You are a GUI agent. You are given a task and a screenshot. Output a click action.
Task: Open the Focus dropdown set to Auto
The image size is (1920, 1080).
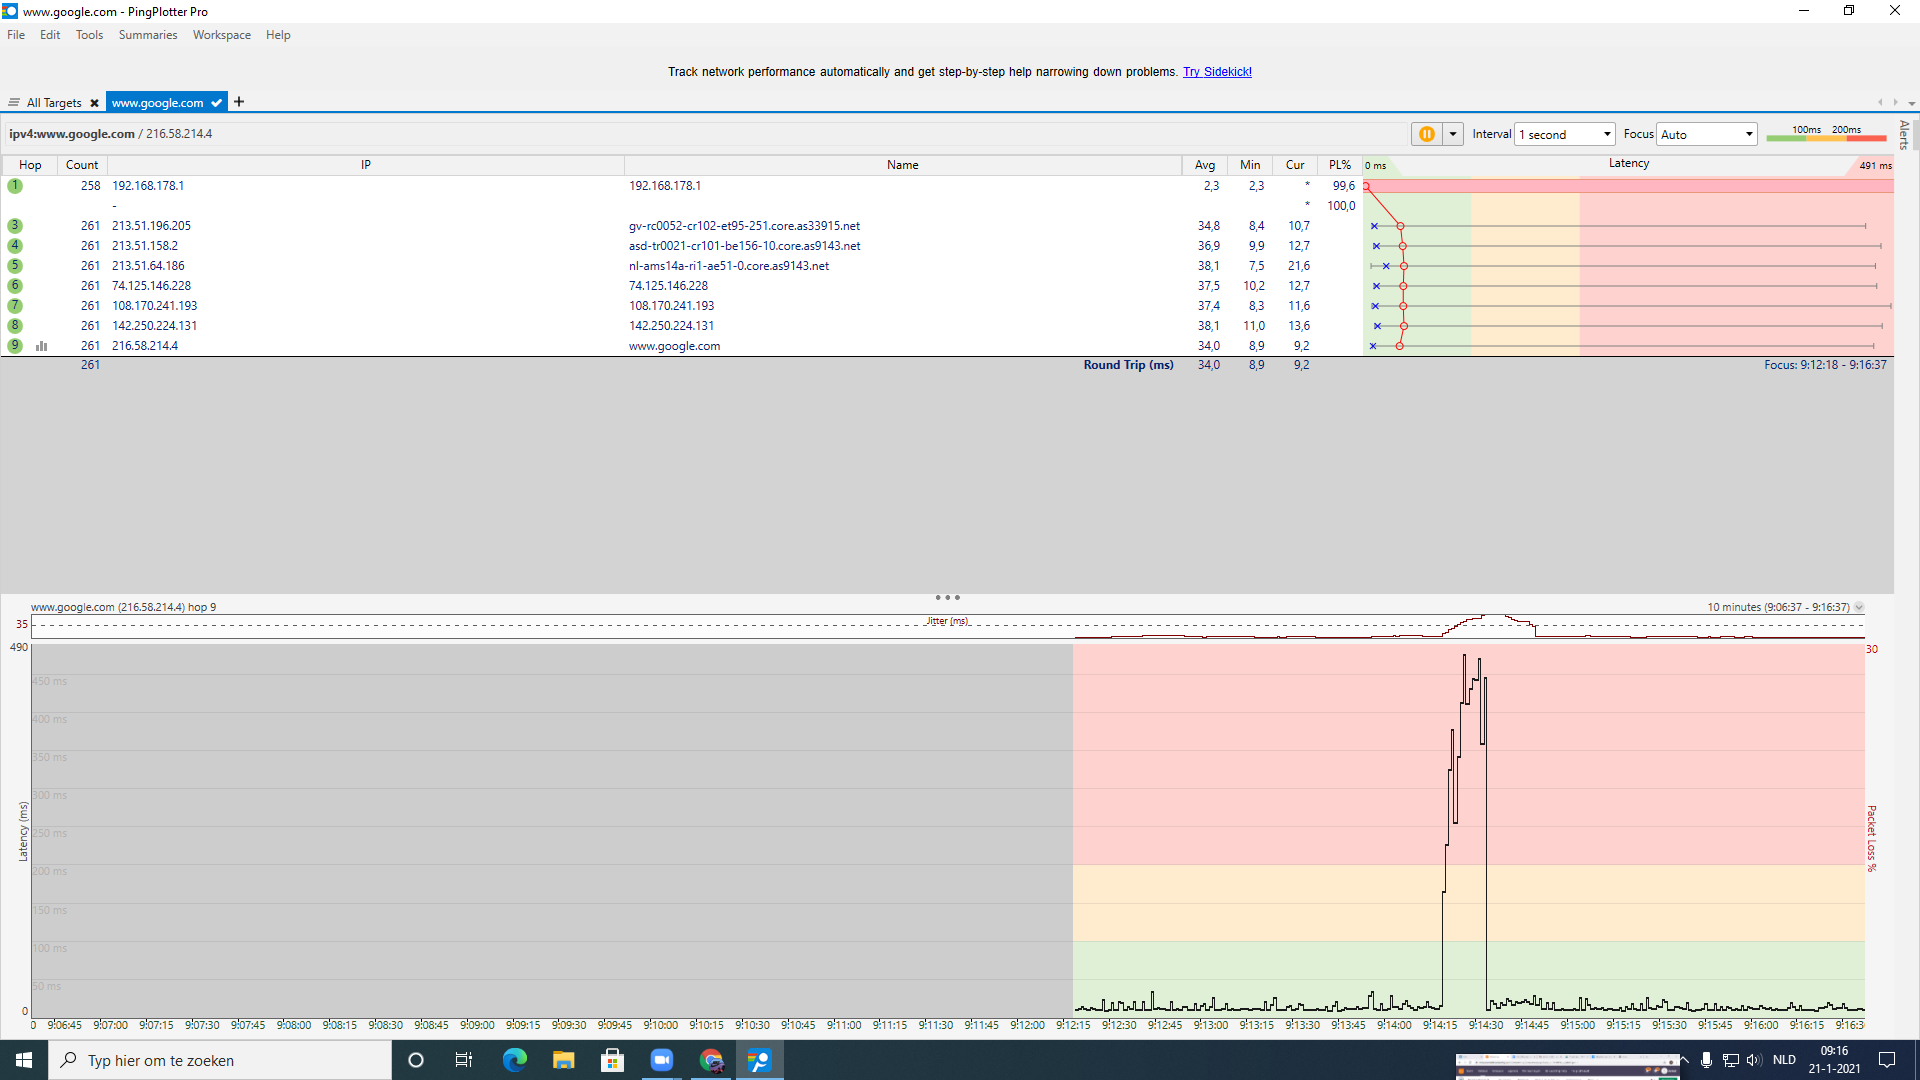[1707, 134]
